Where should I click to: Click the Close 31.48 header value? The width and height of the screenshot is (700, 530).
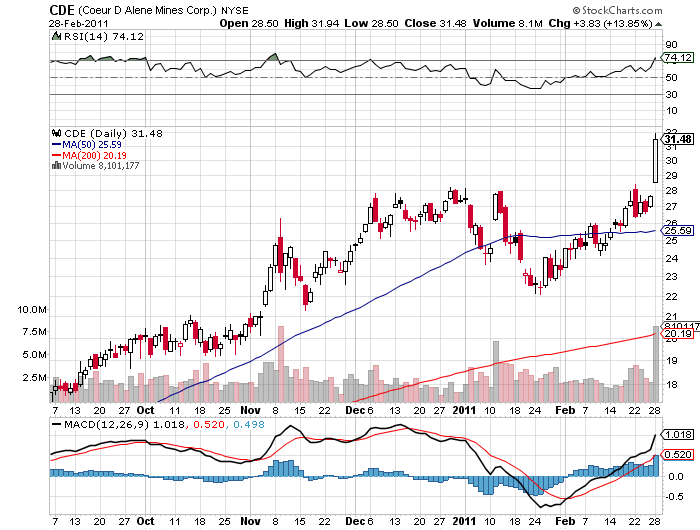click(435, 23)
